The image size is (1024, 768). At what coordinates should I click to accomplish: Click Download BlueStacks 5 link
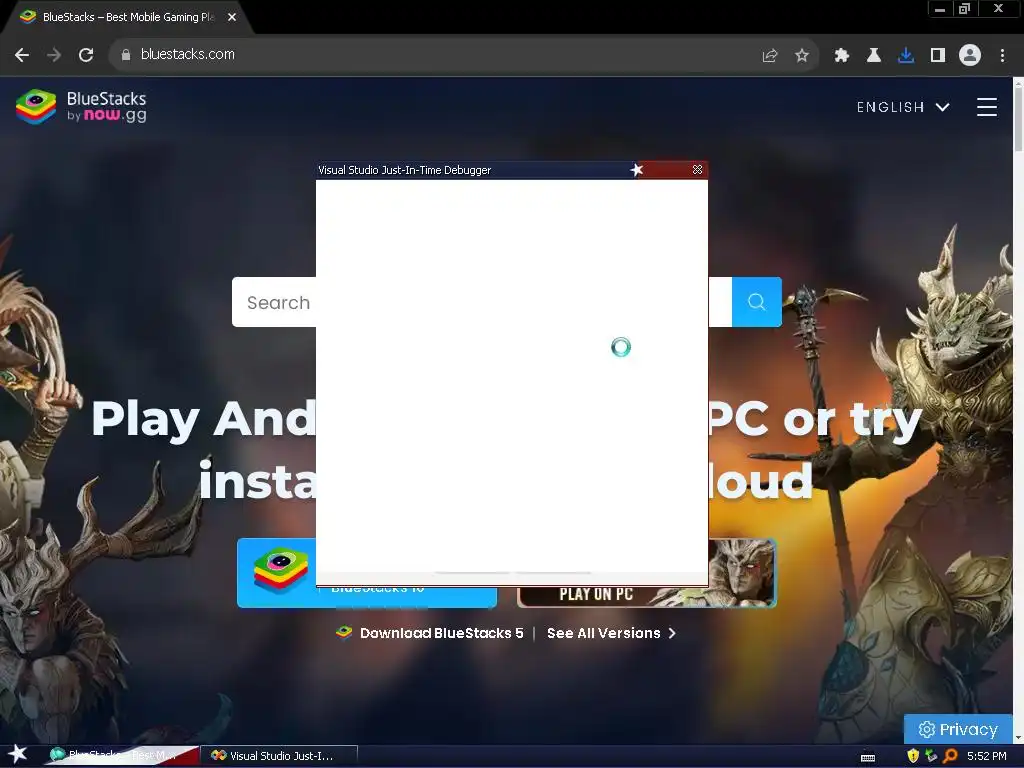430,633
